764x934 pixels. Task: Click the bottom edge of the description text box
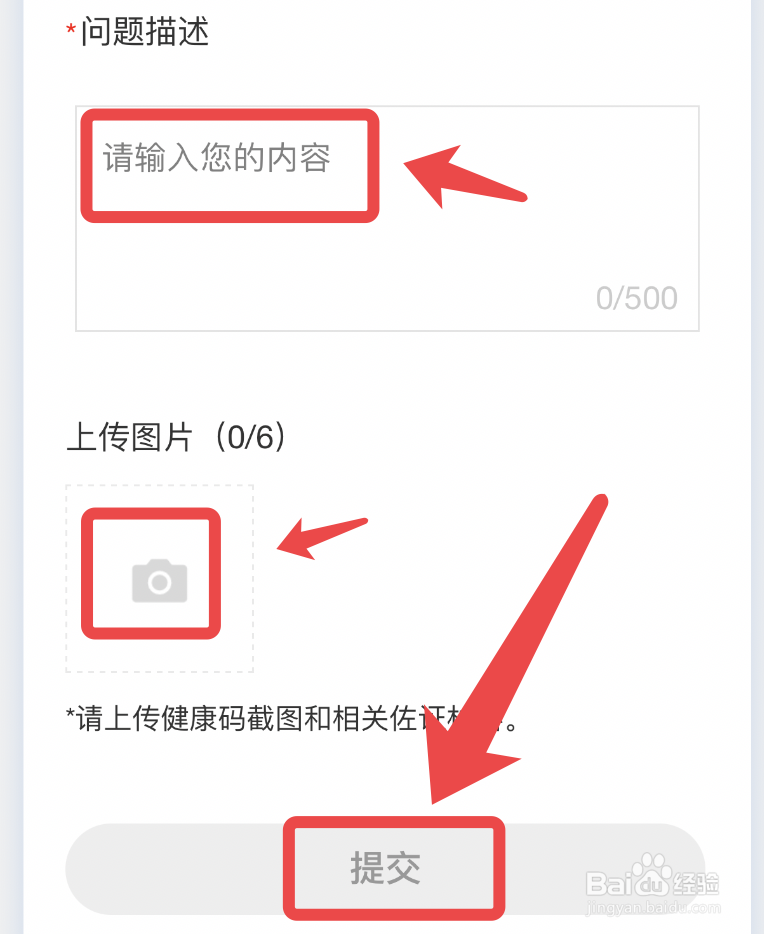tap(387, 330)
